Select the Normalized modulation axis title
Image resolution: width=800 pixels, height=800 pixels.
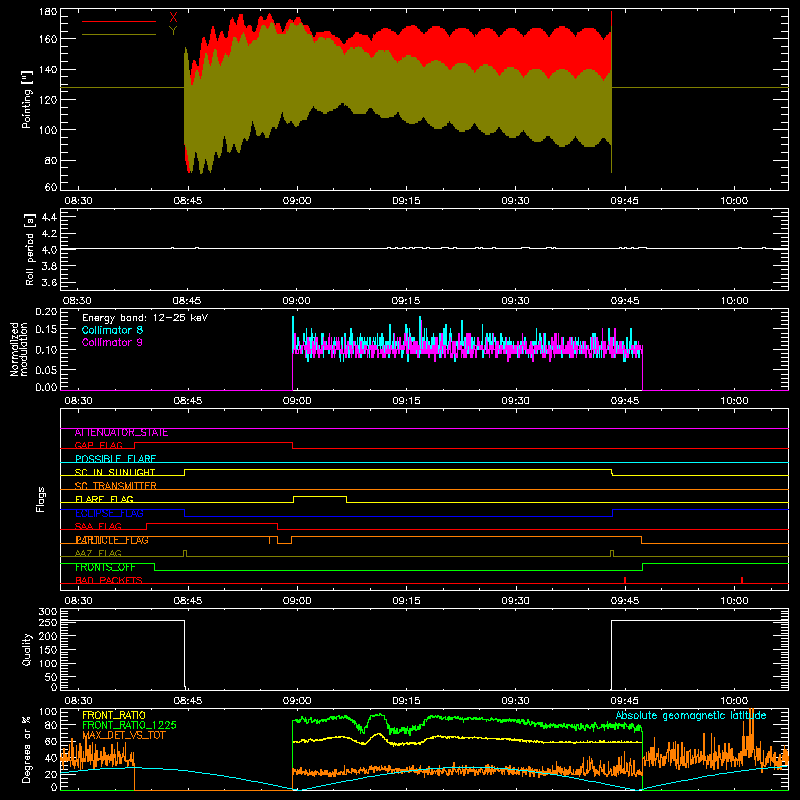pos(19,349)
